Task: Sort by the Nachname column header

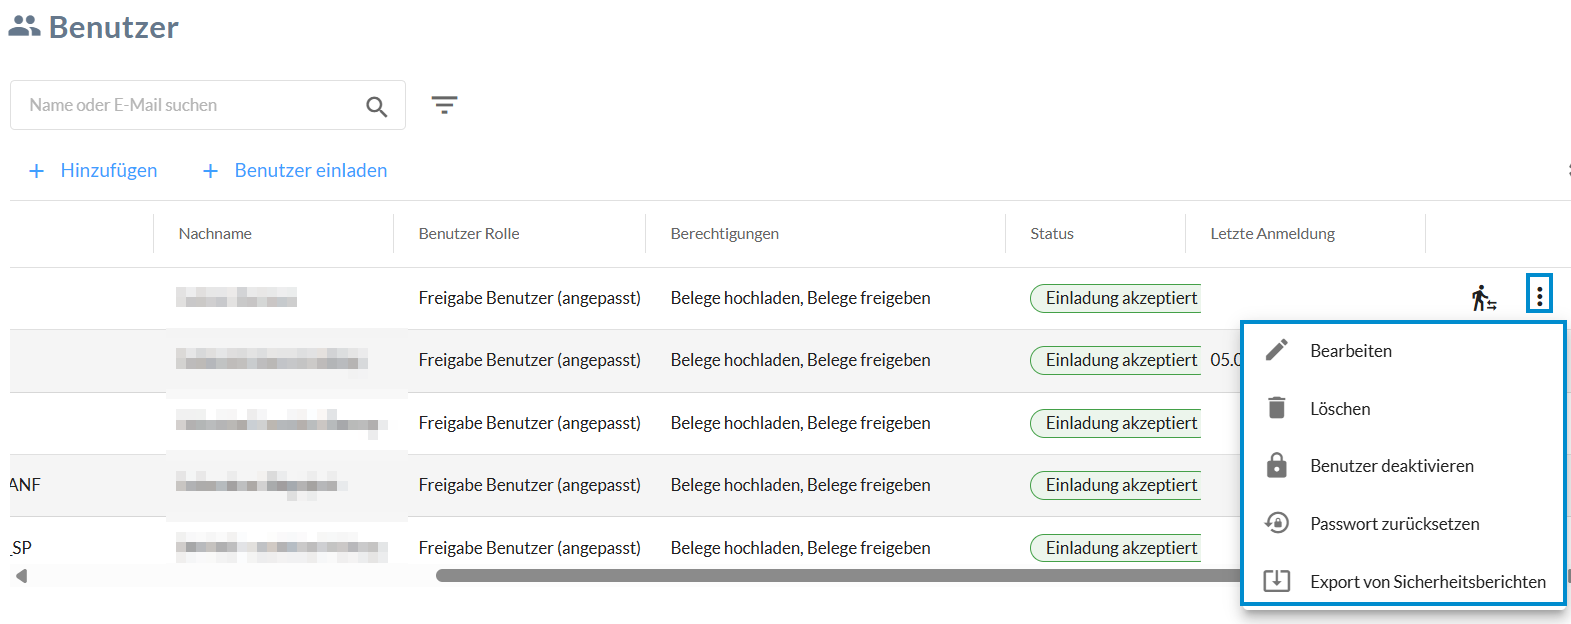Action: pos(215,234)
